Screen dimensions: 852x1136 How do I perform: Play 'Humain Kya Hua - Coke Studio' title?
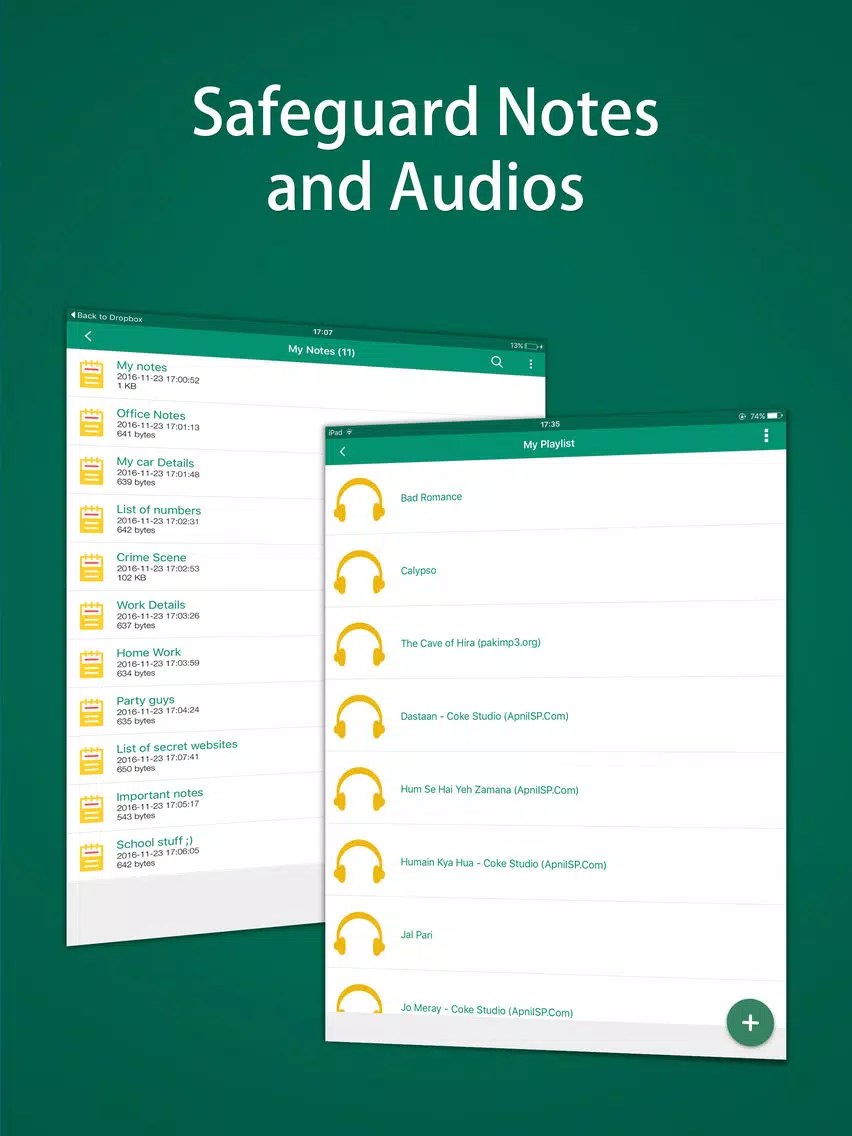coord(504,864)
